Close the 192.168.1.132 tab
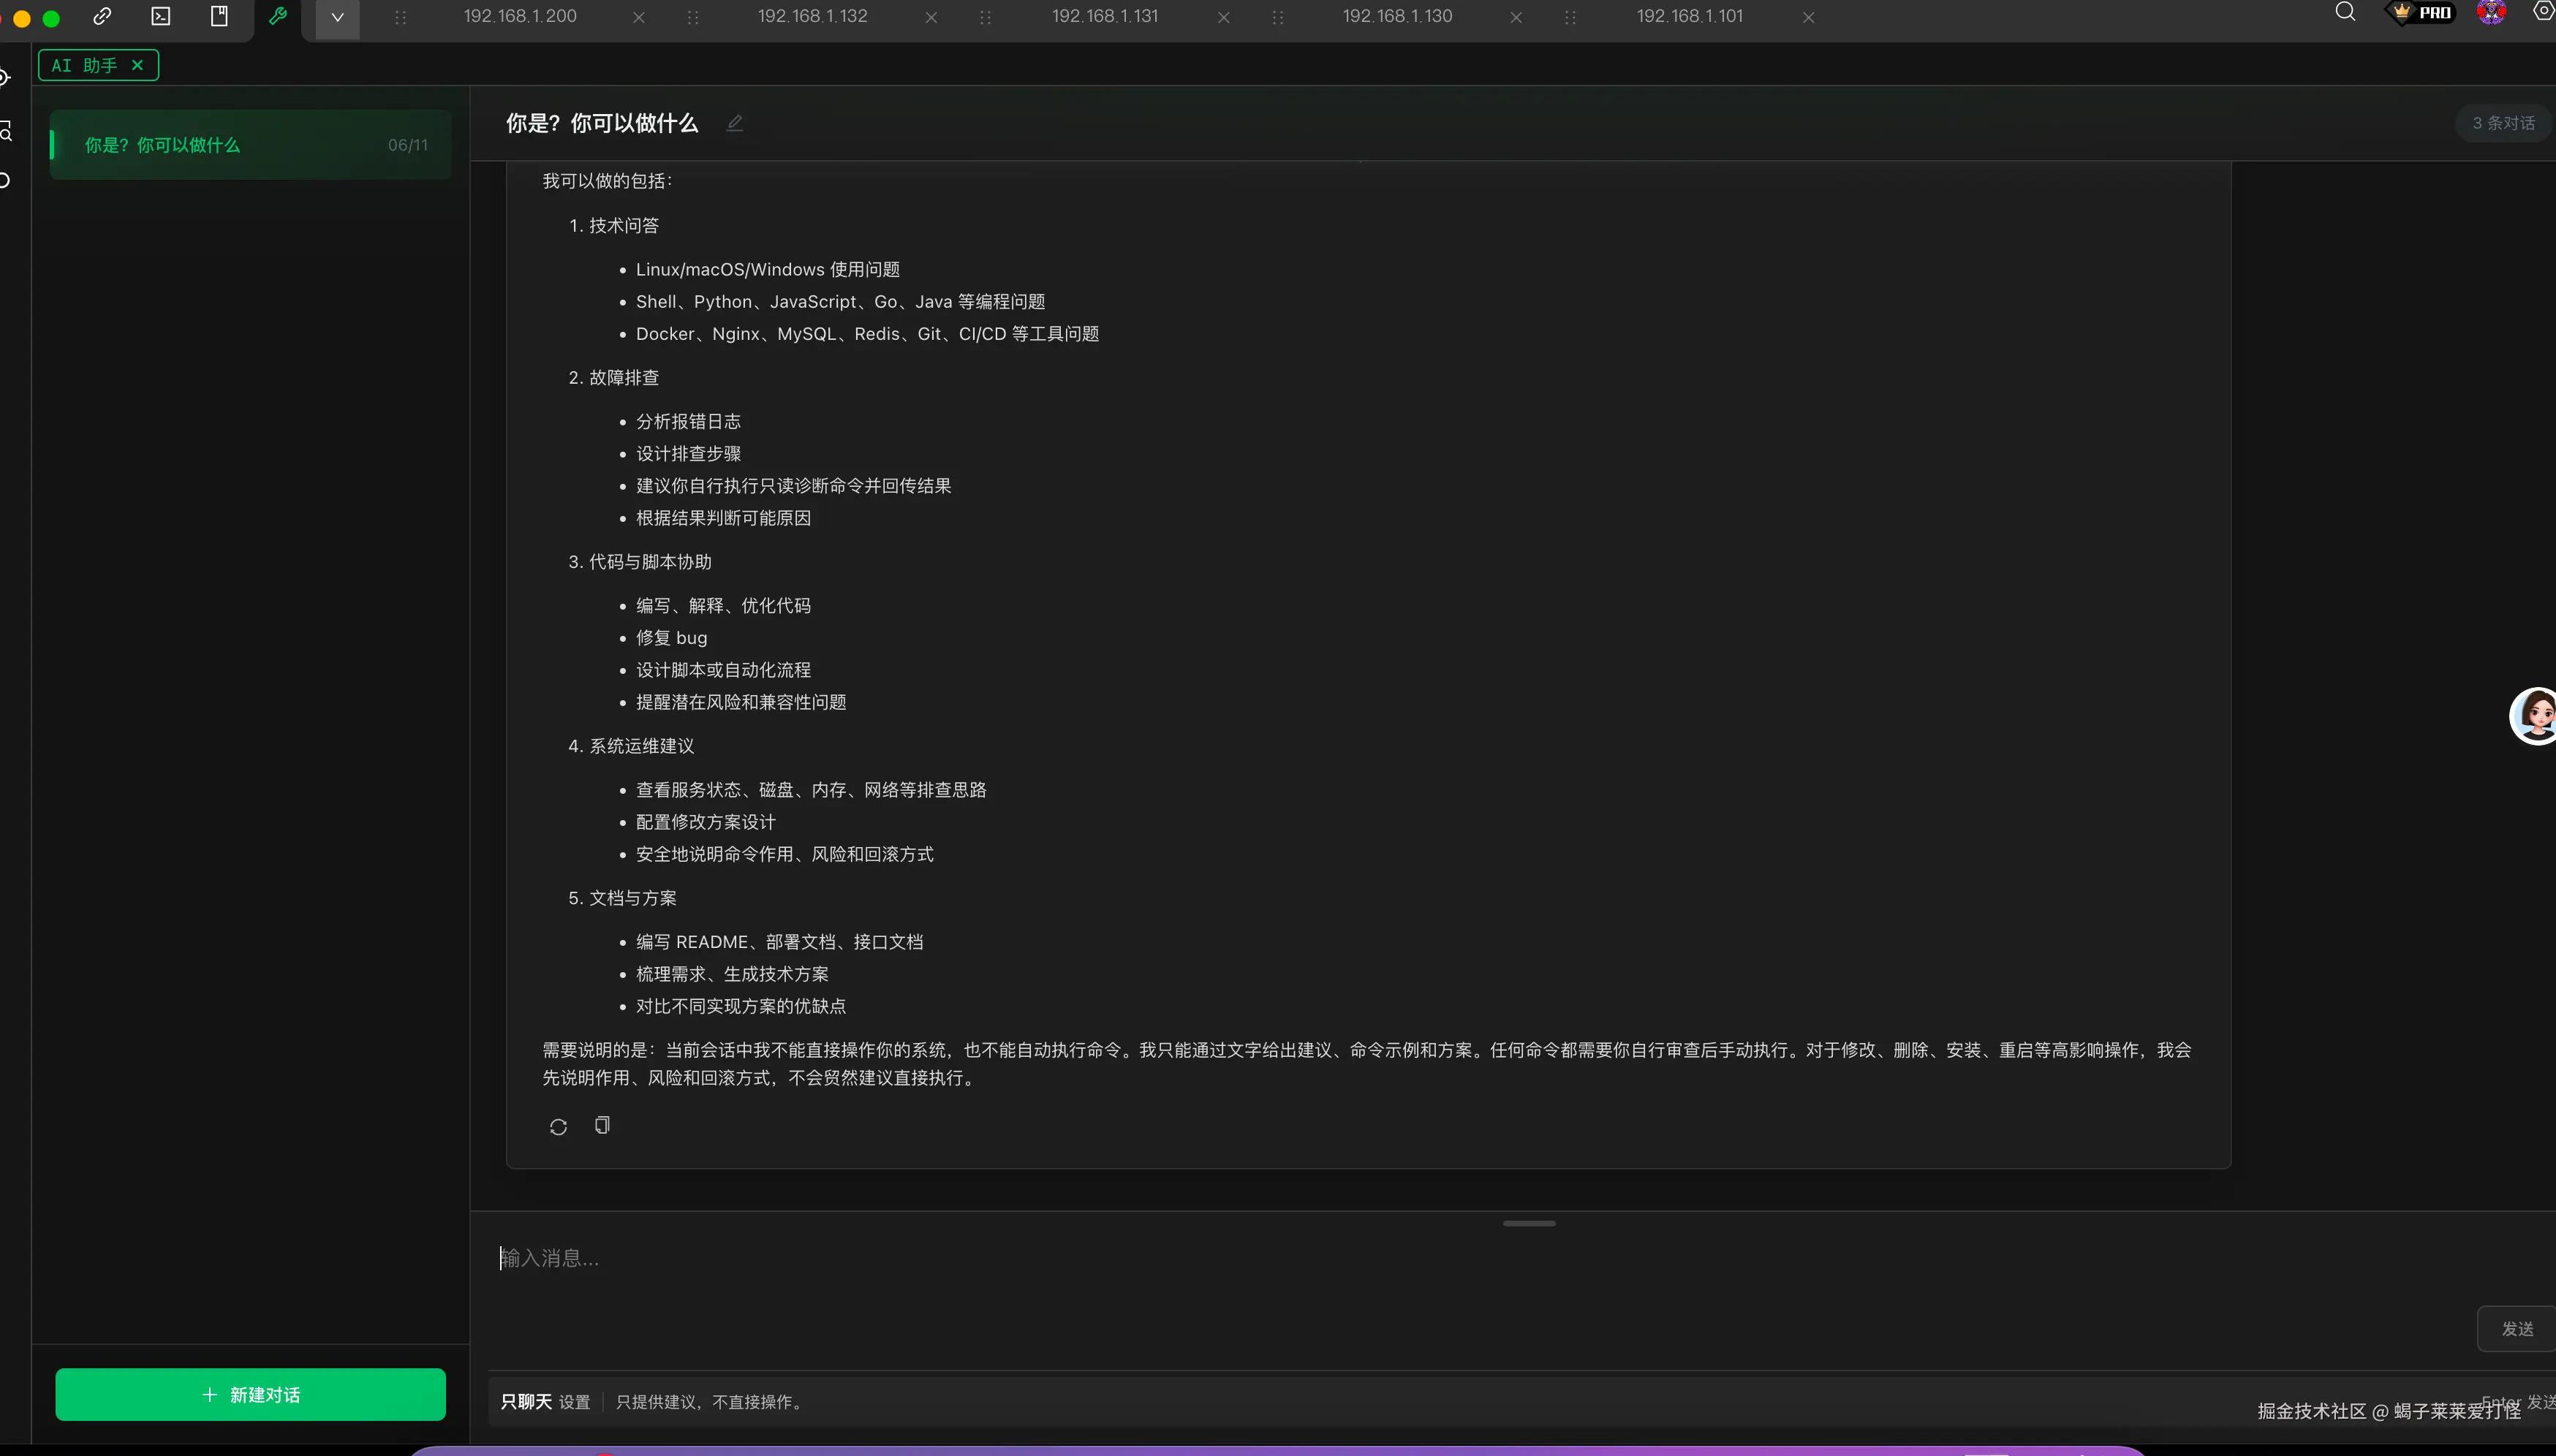The width and height of the screenshot is (2556, 1456). point(931,17)
